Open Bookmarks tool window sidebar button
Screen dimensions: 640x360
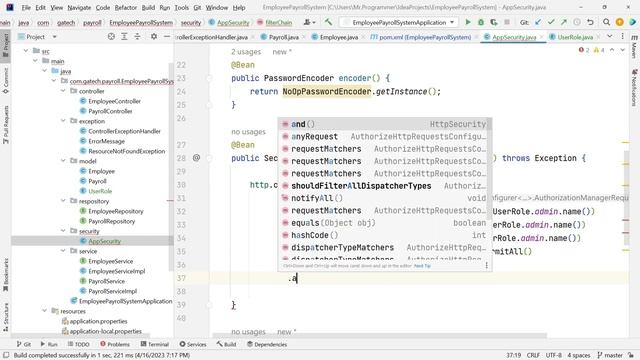click(6, 275)
